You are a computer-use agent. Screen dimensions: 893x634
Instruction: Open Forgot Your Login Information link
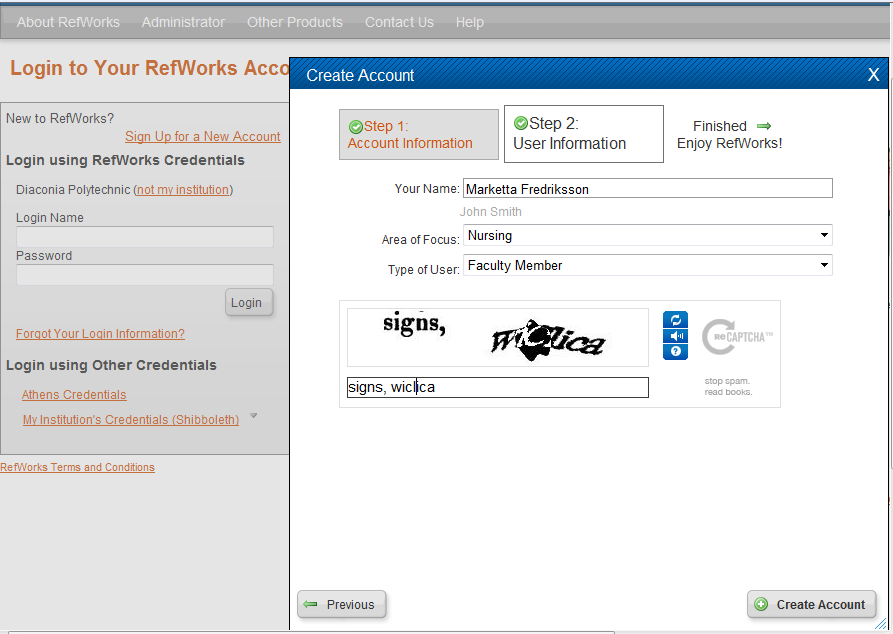tap(100, 334)
